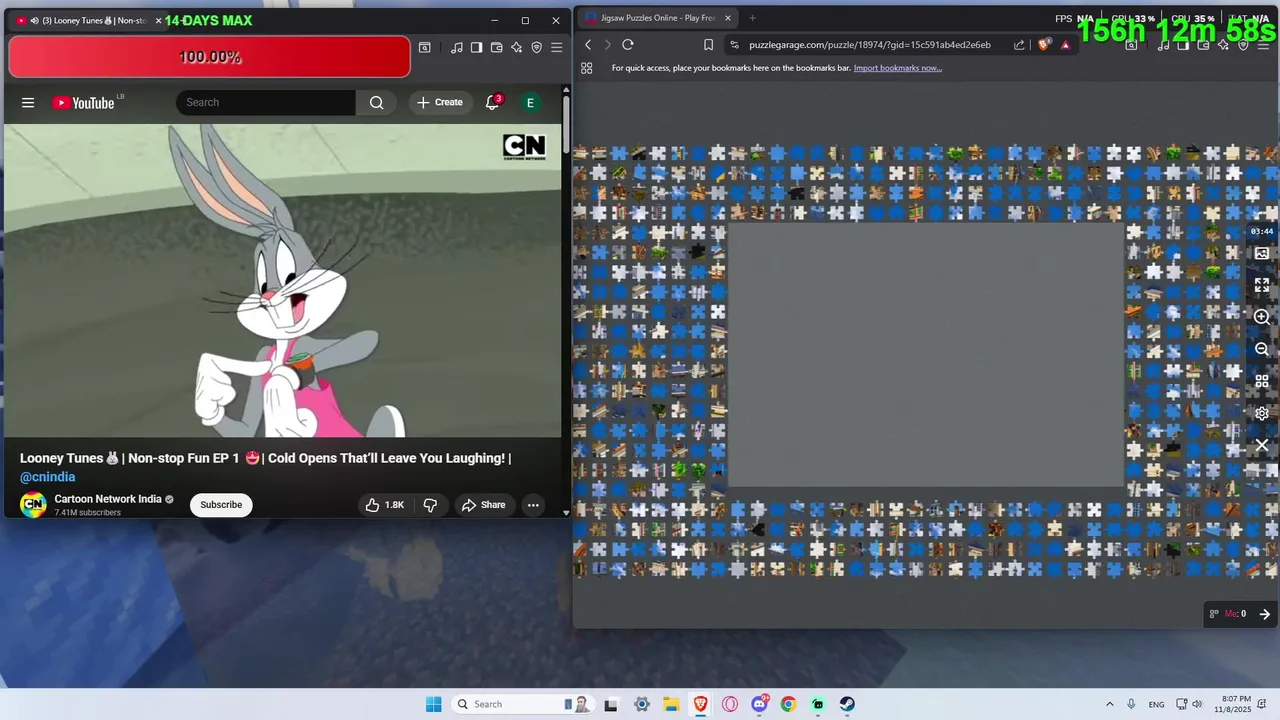Show hidden system tray icons
The height and width of the screenshot is (720, 1280).
[1109, 704]
